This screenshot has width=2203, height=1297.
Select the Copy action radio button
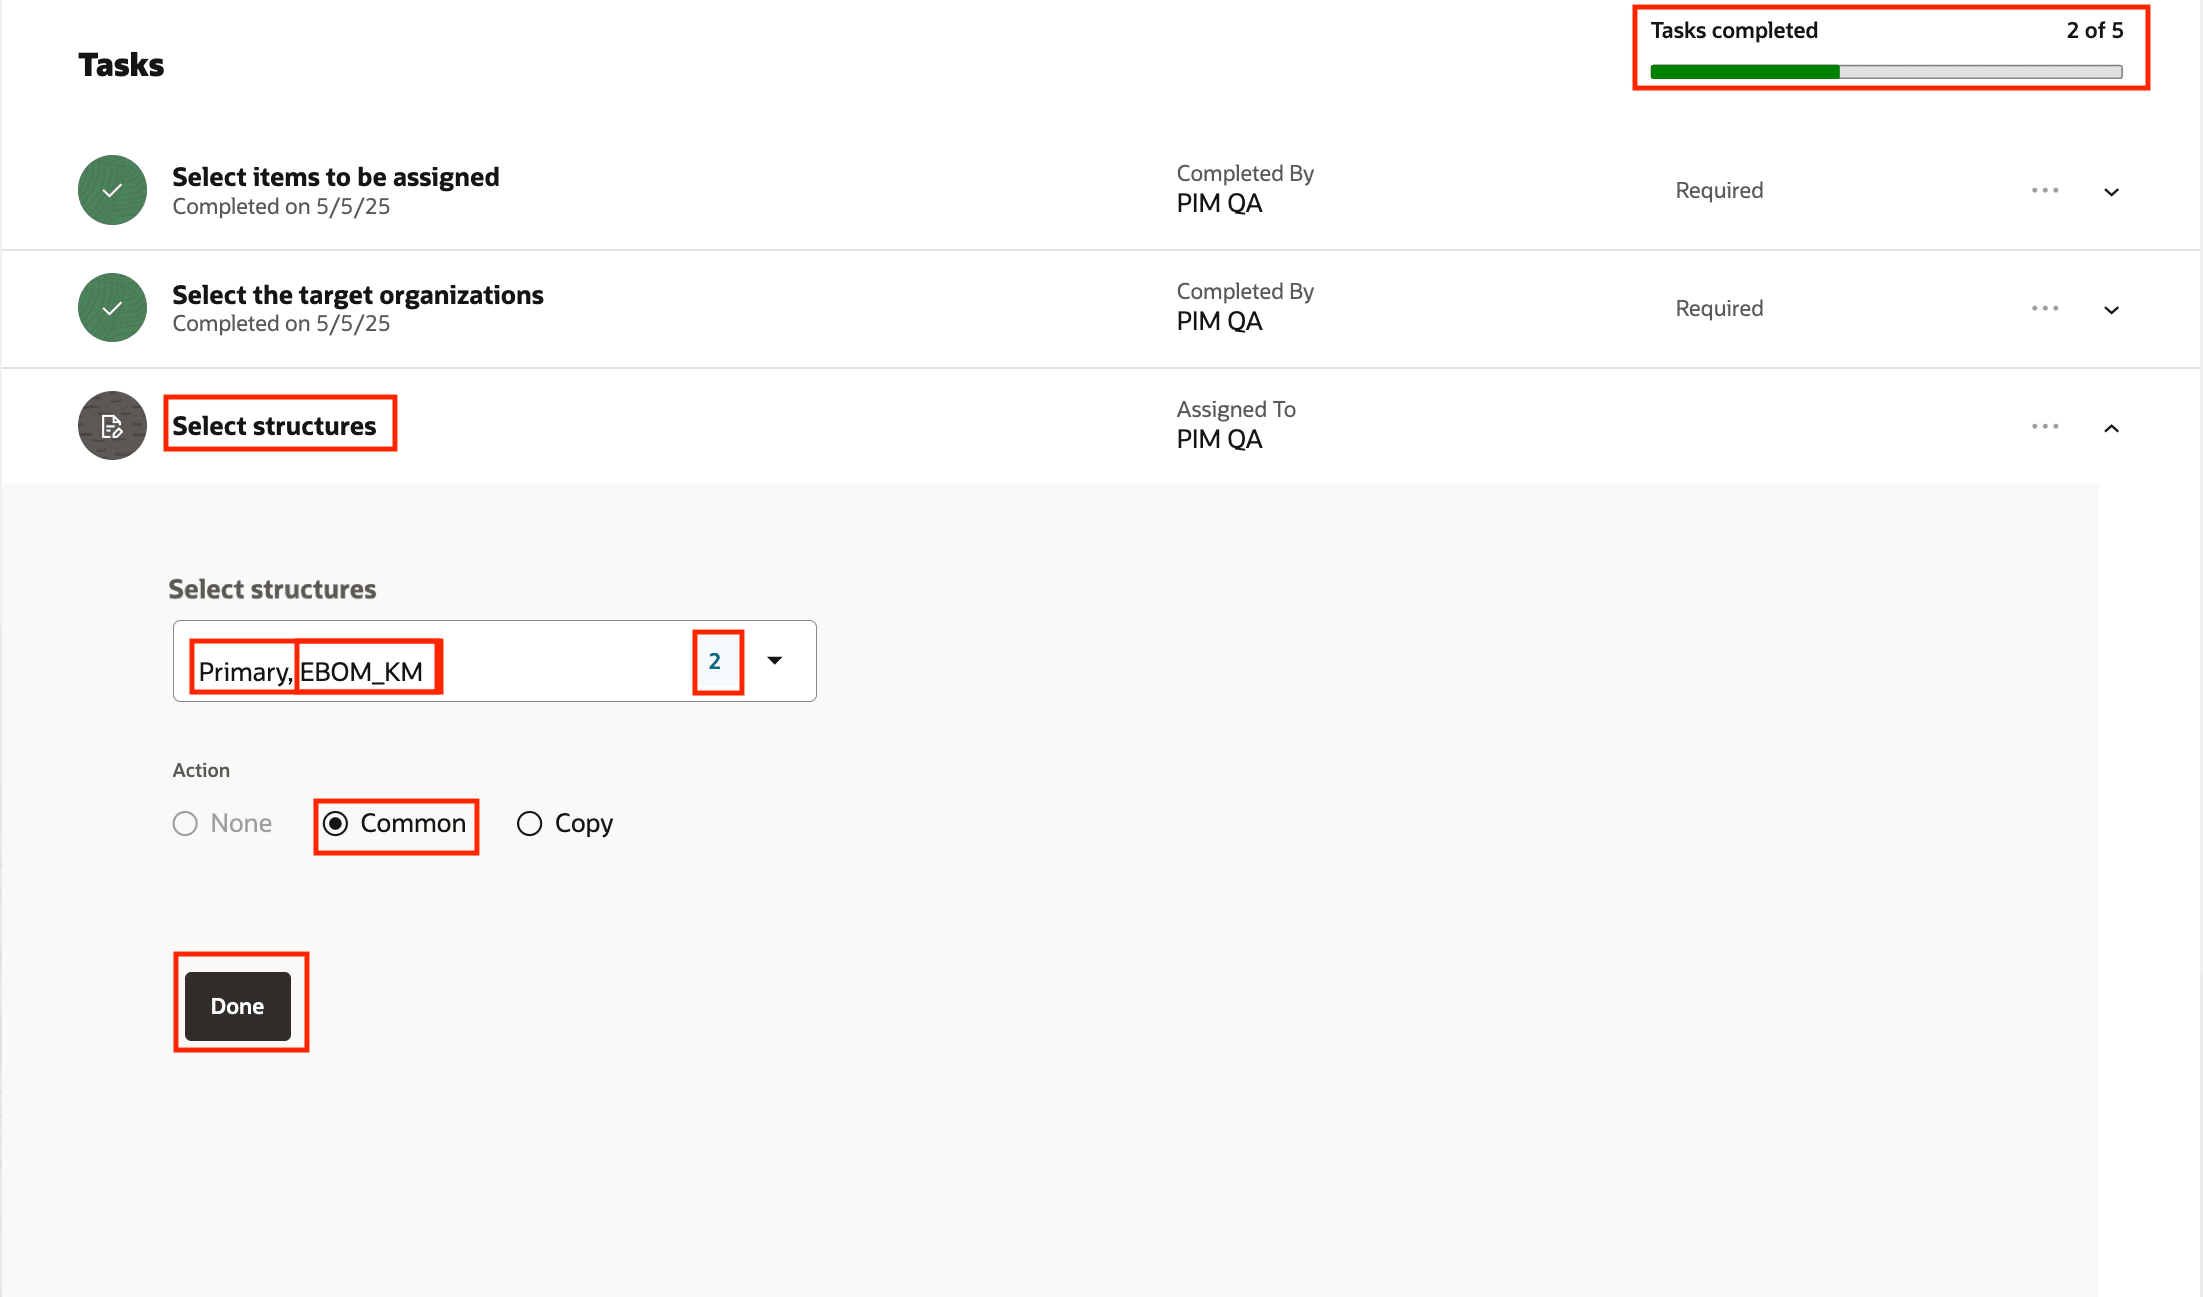tap(529, 823)
